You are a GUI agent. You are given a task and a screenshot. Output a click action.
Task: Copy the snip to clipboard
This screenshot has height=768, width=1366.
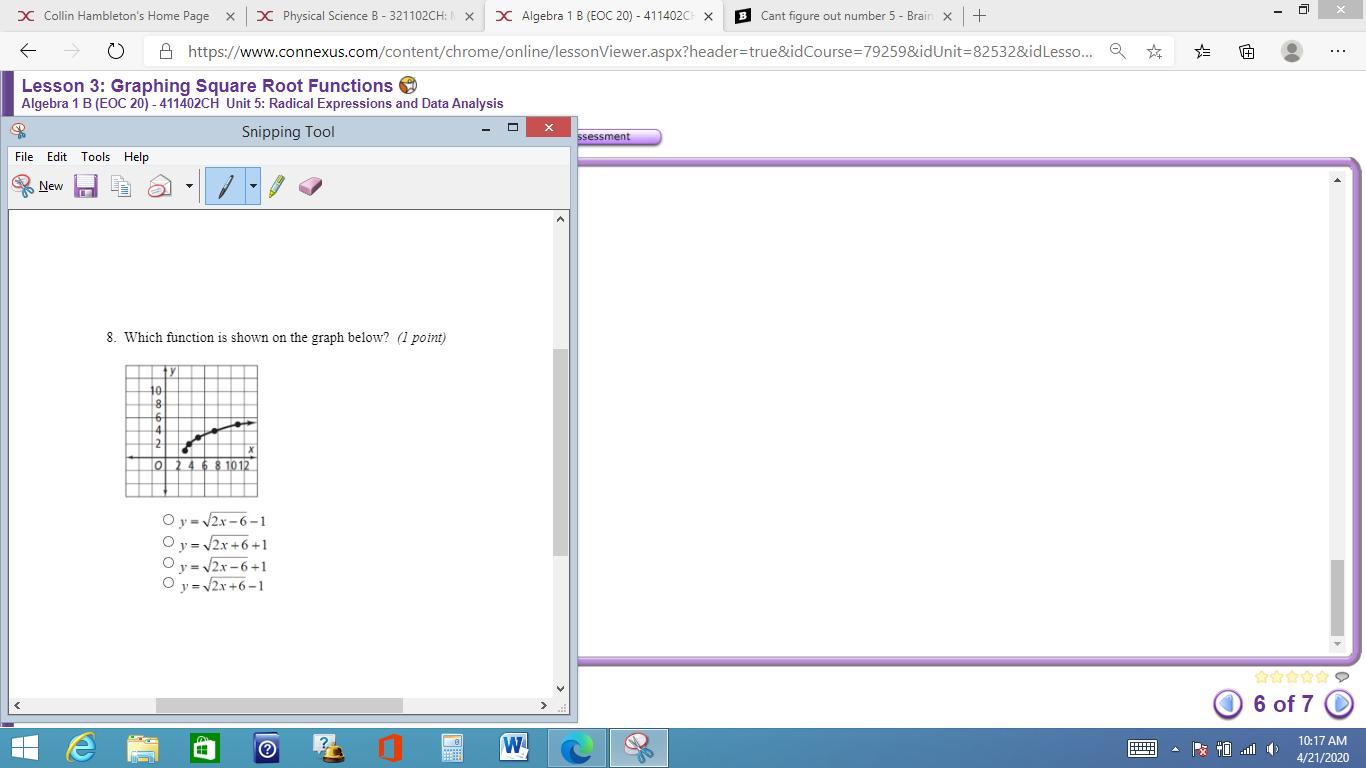click(121, 186)
